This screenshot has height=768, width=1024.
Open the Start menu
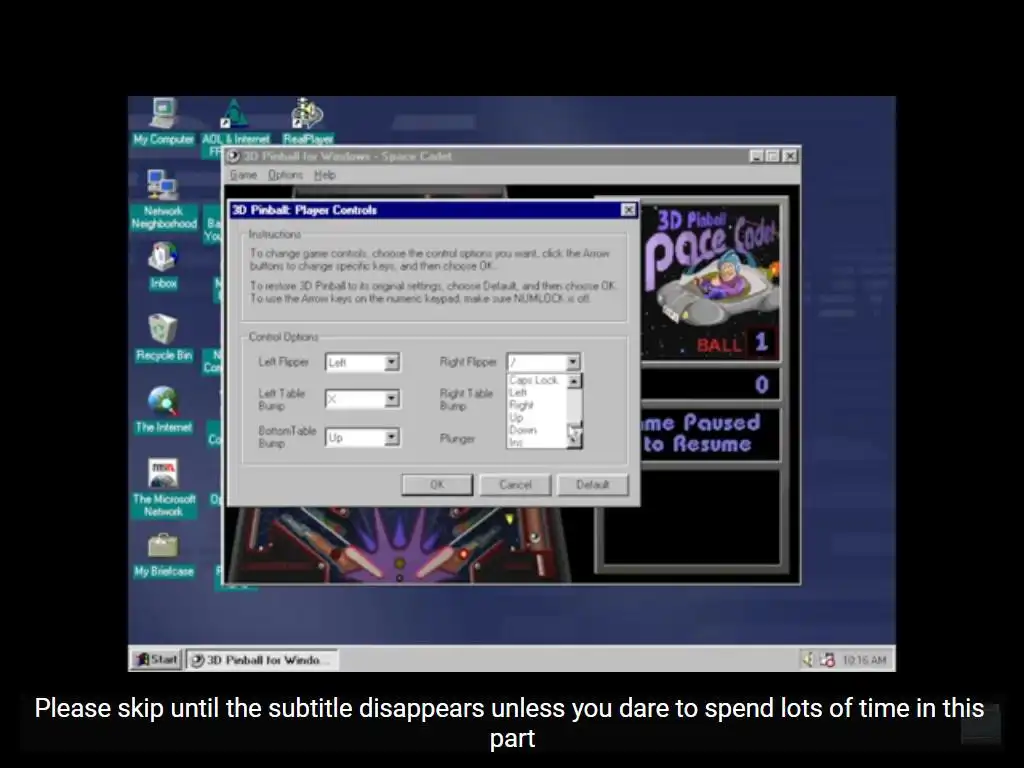click(x=156, y=660)
